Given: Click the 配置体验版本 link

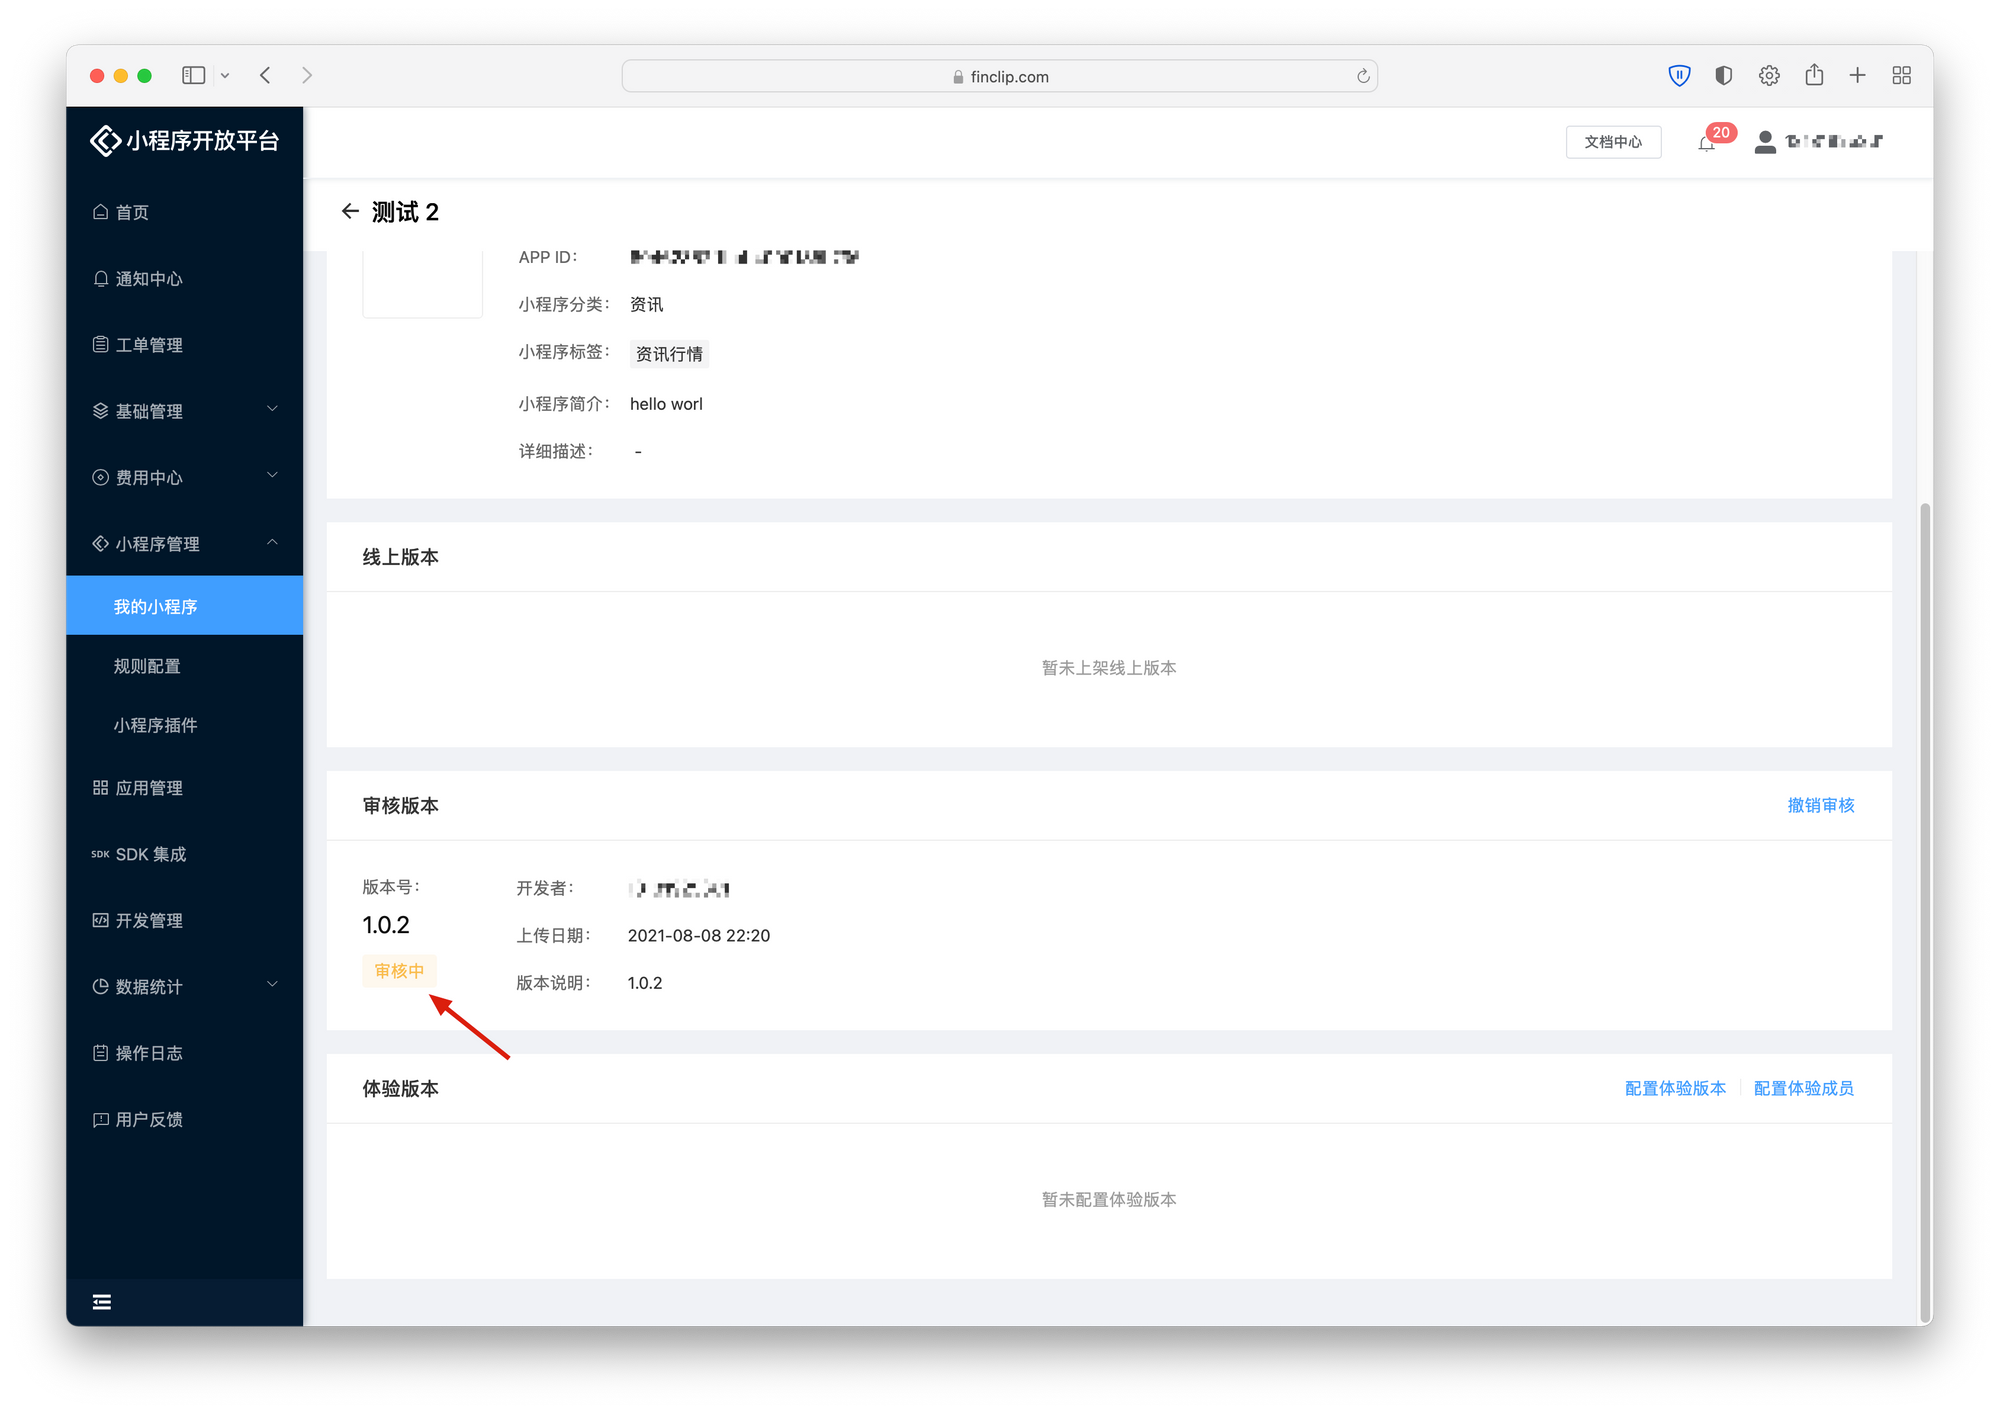Looking at the screenshot, I should point(1675,1088).
